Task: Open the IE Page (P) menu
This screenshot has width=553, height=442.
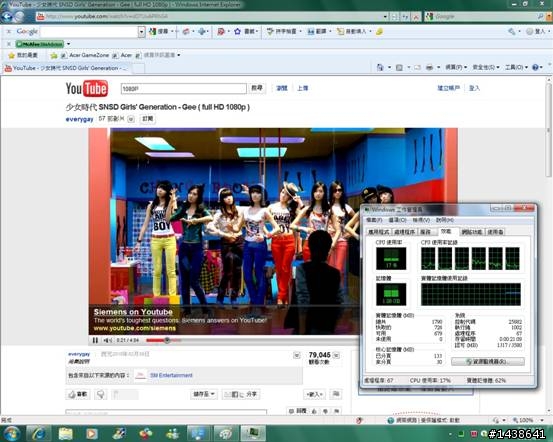Action: point(456,67)
